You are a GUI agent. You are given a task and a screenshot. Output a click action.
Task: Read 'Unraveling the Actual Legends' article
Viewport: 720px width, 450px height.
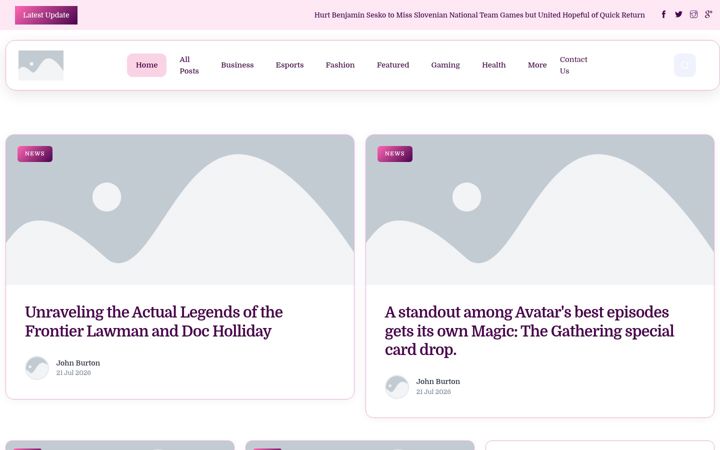154,321
